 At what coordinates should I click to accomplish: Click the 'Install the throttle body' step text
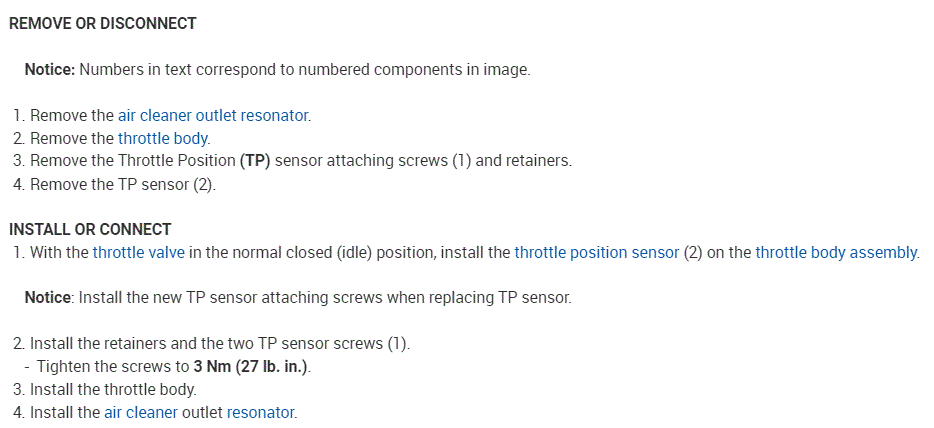(113, 389)
